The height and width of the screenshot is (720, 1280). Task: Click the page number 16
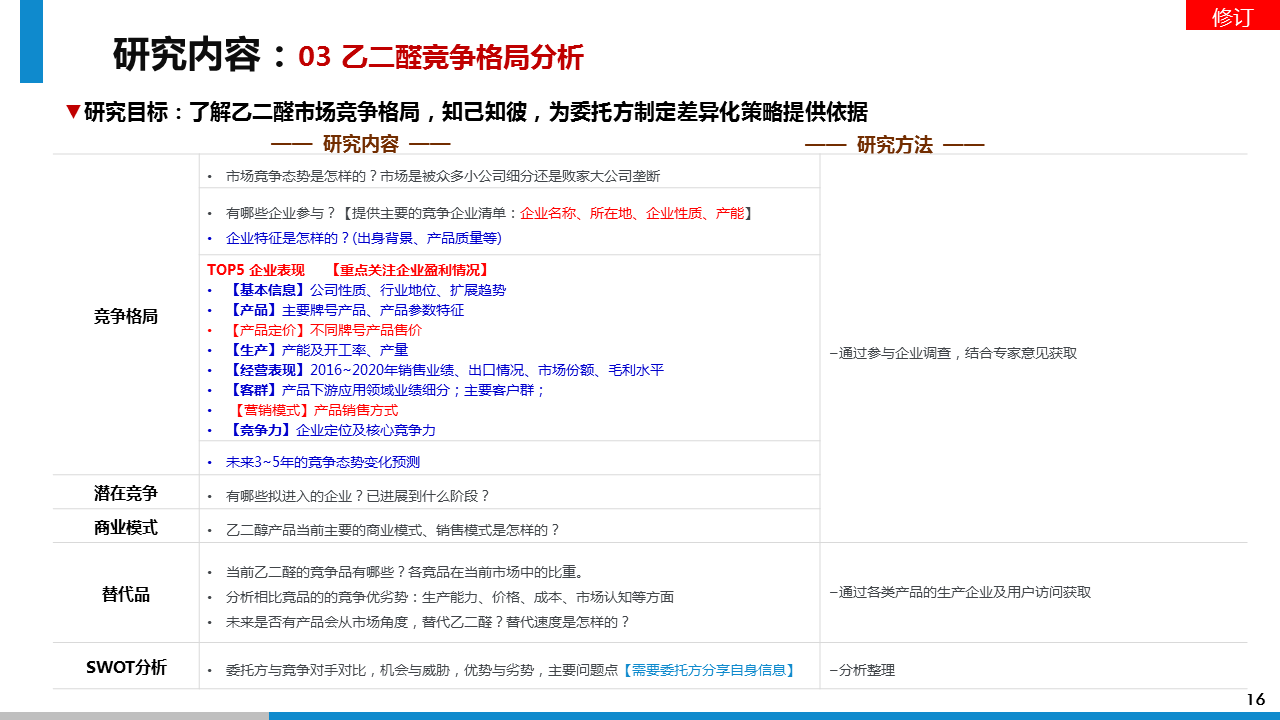click(x=1255, y=699)
